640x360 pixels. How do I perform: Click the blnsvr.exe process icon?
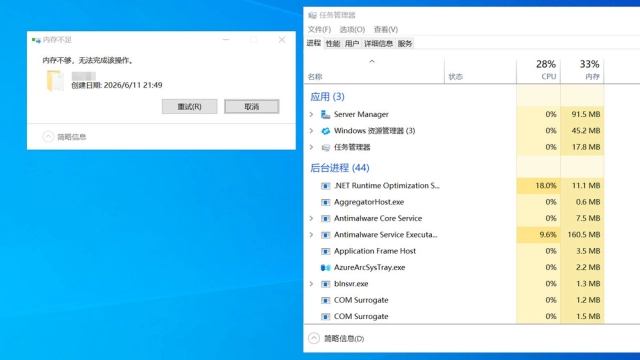(x=325, y=284)
